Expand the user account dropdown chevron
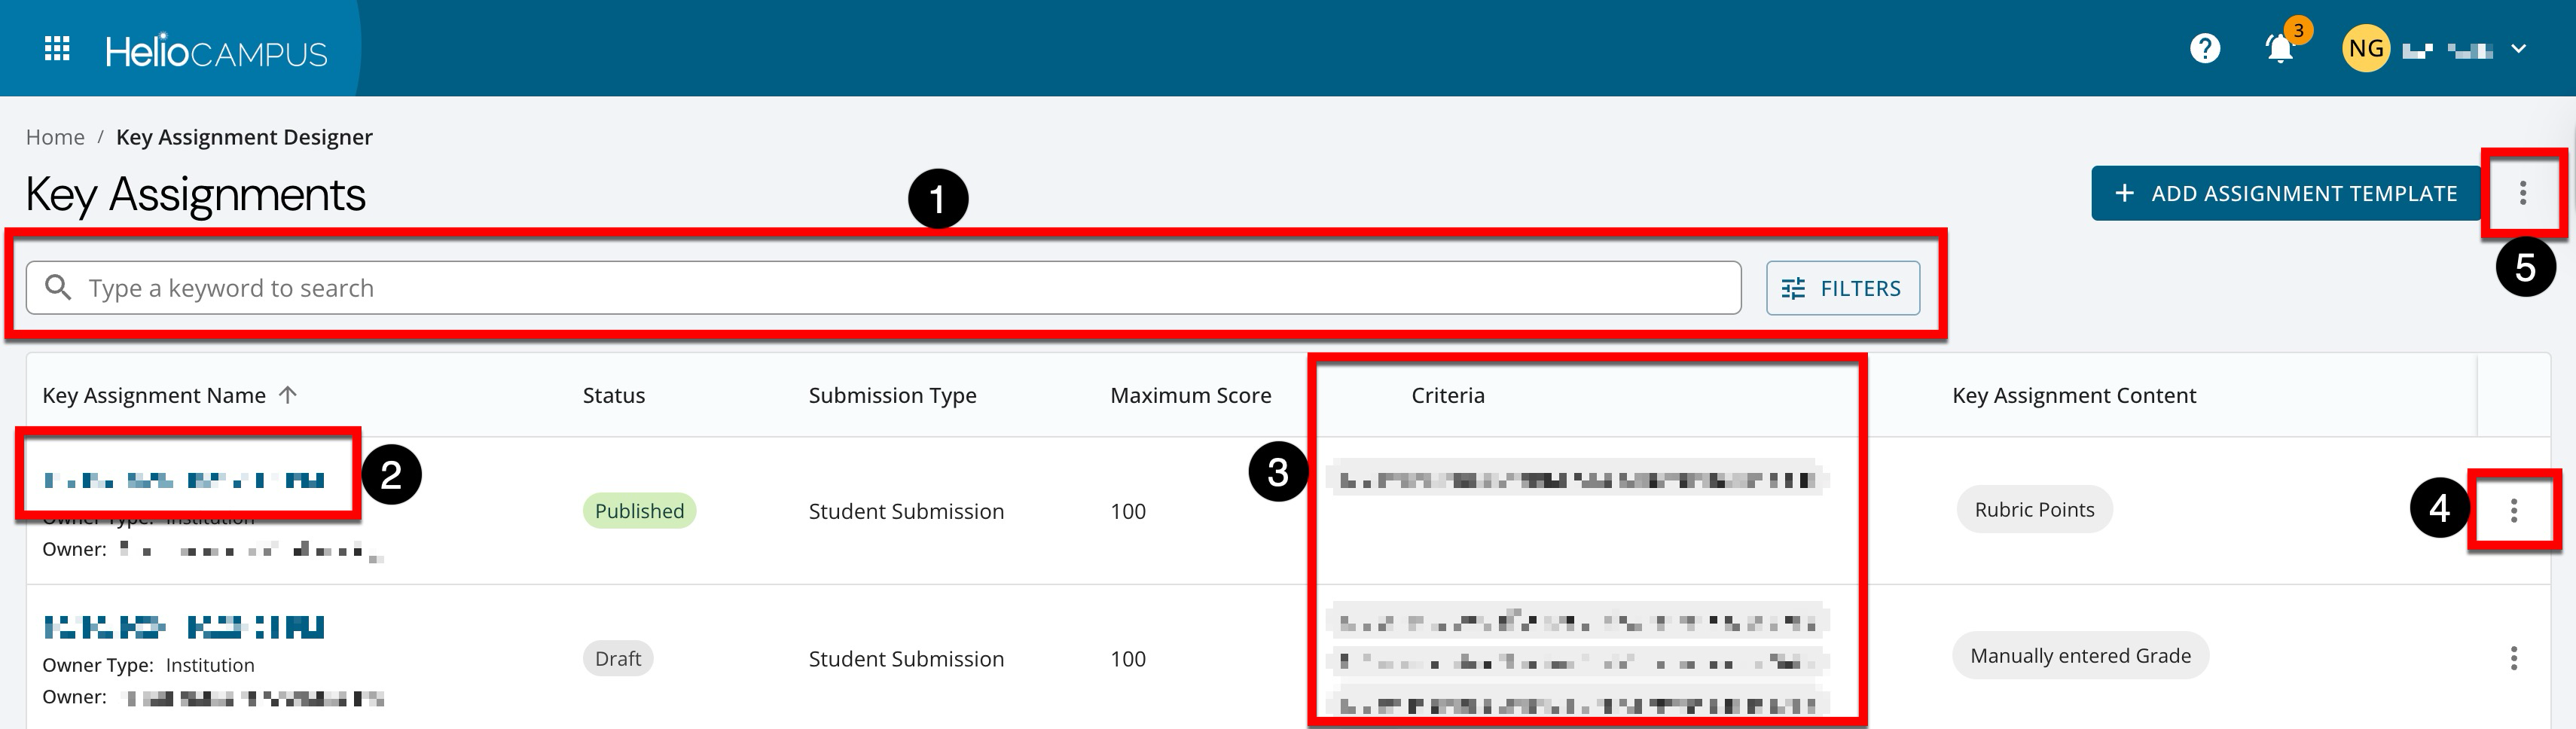This screenshot has height=729, width=2576. pos(2519,49)
